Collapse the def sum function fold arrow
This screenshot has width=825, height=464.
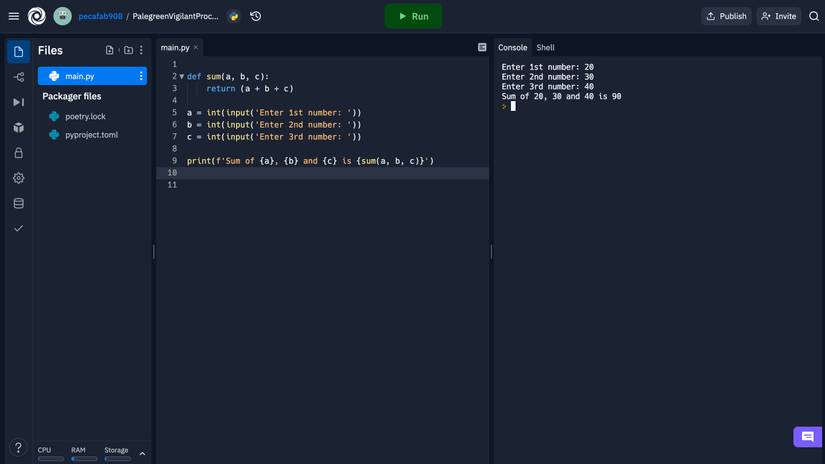(182, 76)
